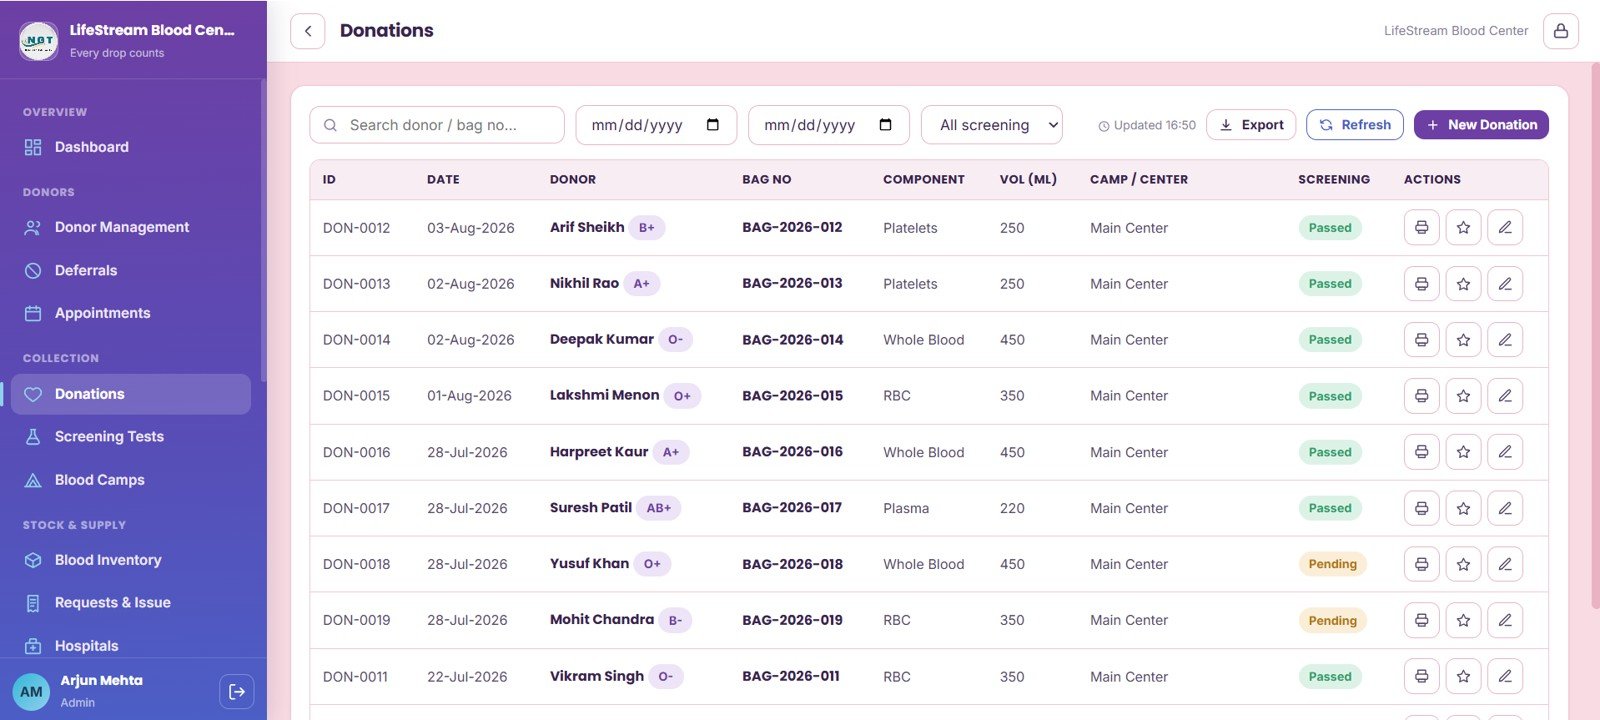Star donation DON-0018
Viewport: 1600px width, 720px height.
coord(1463,564)
